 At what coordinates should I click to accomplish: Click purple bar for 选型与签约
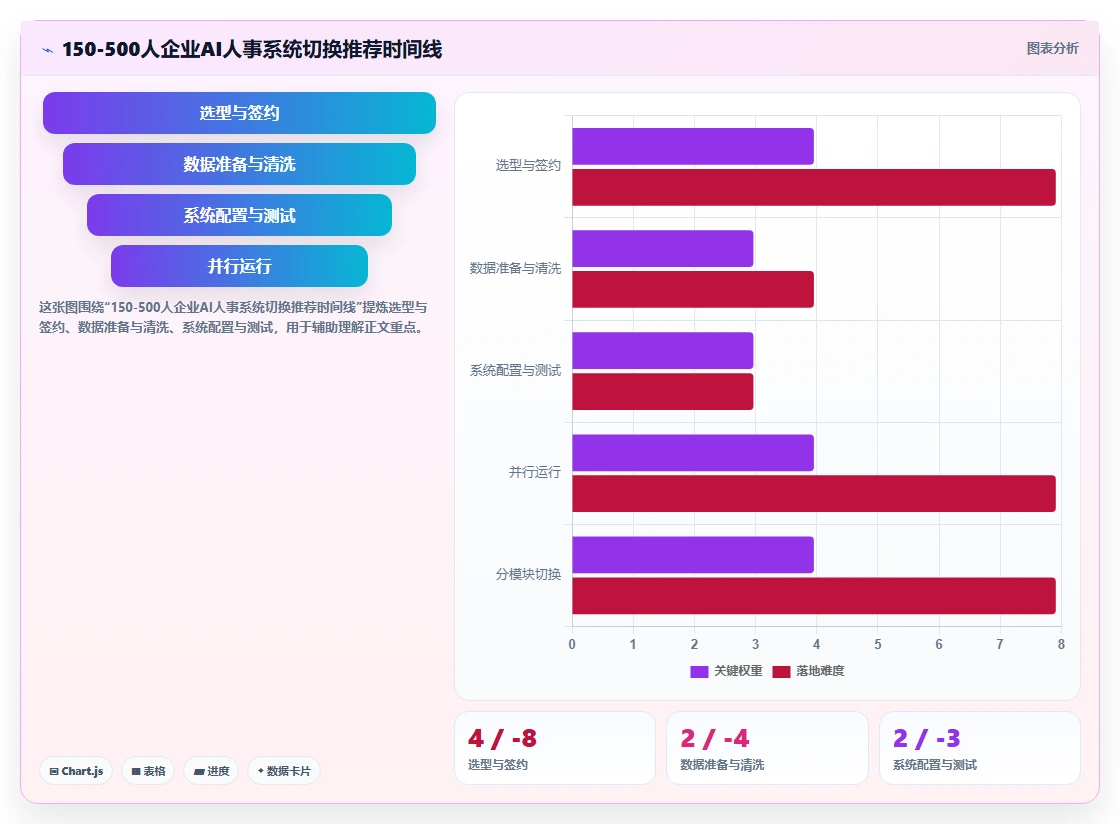[x=693, y=146]
